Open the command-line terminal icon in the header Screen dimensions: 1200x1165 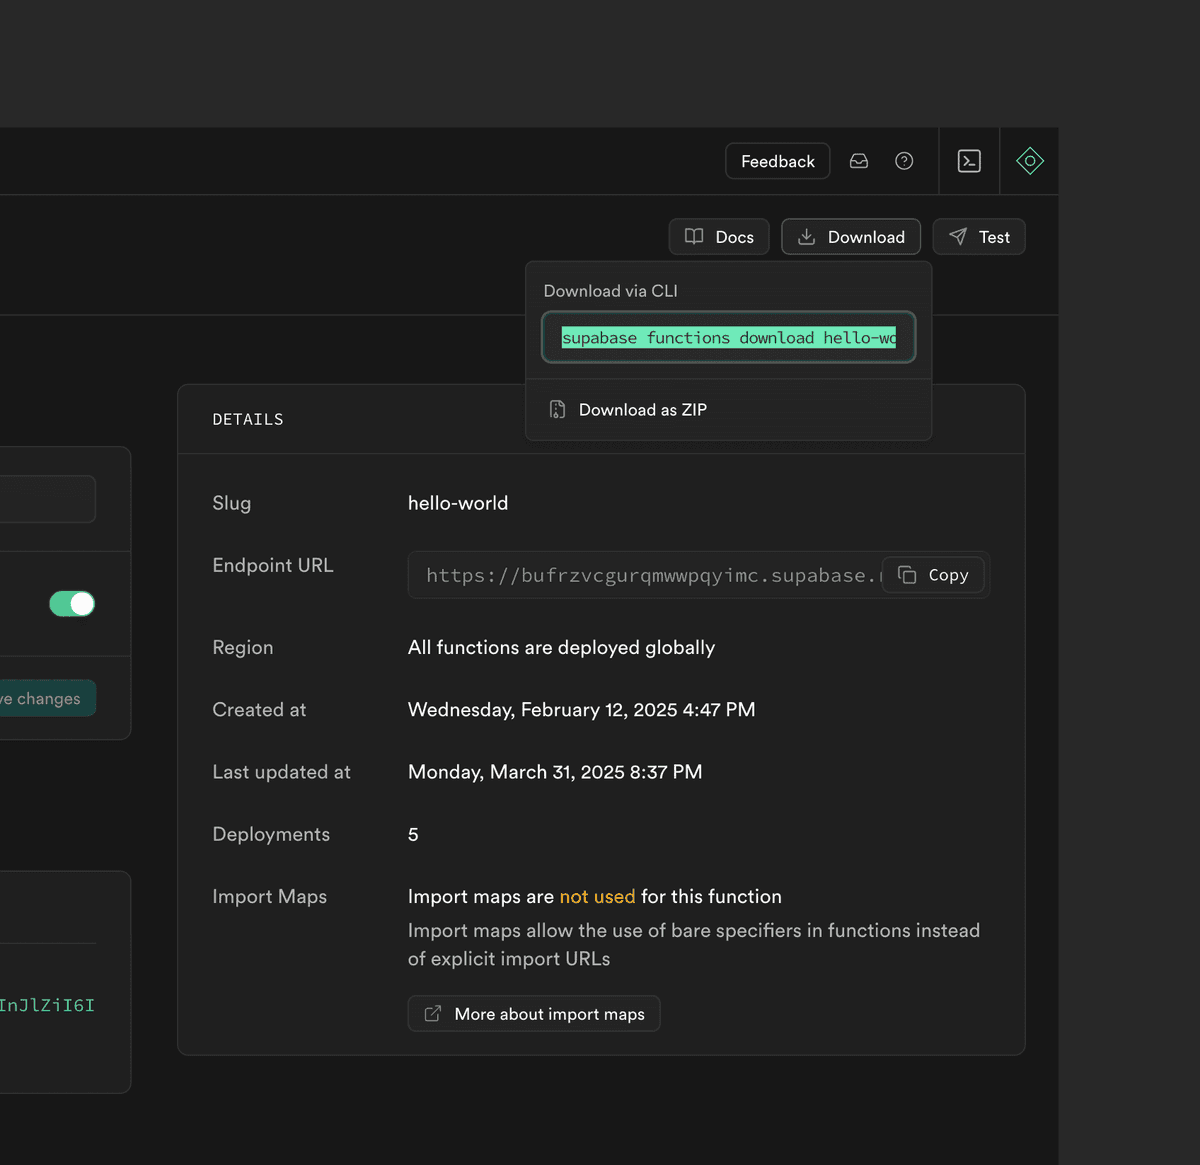[x=968, y=160]
